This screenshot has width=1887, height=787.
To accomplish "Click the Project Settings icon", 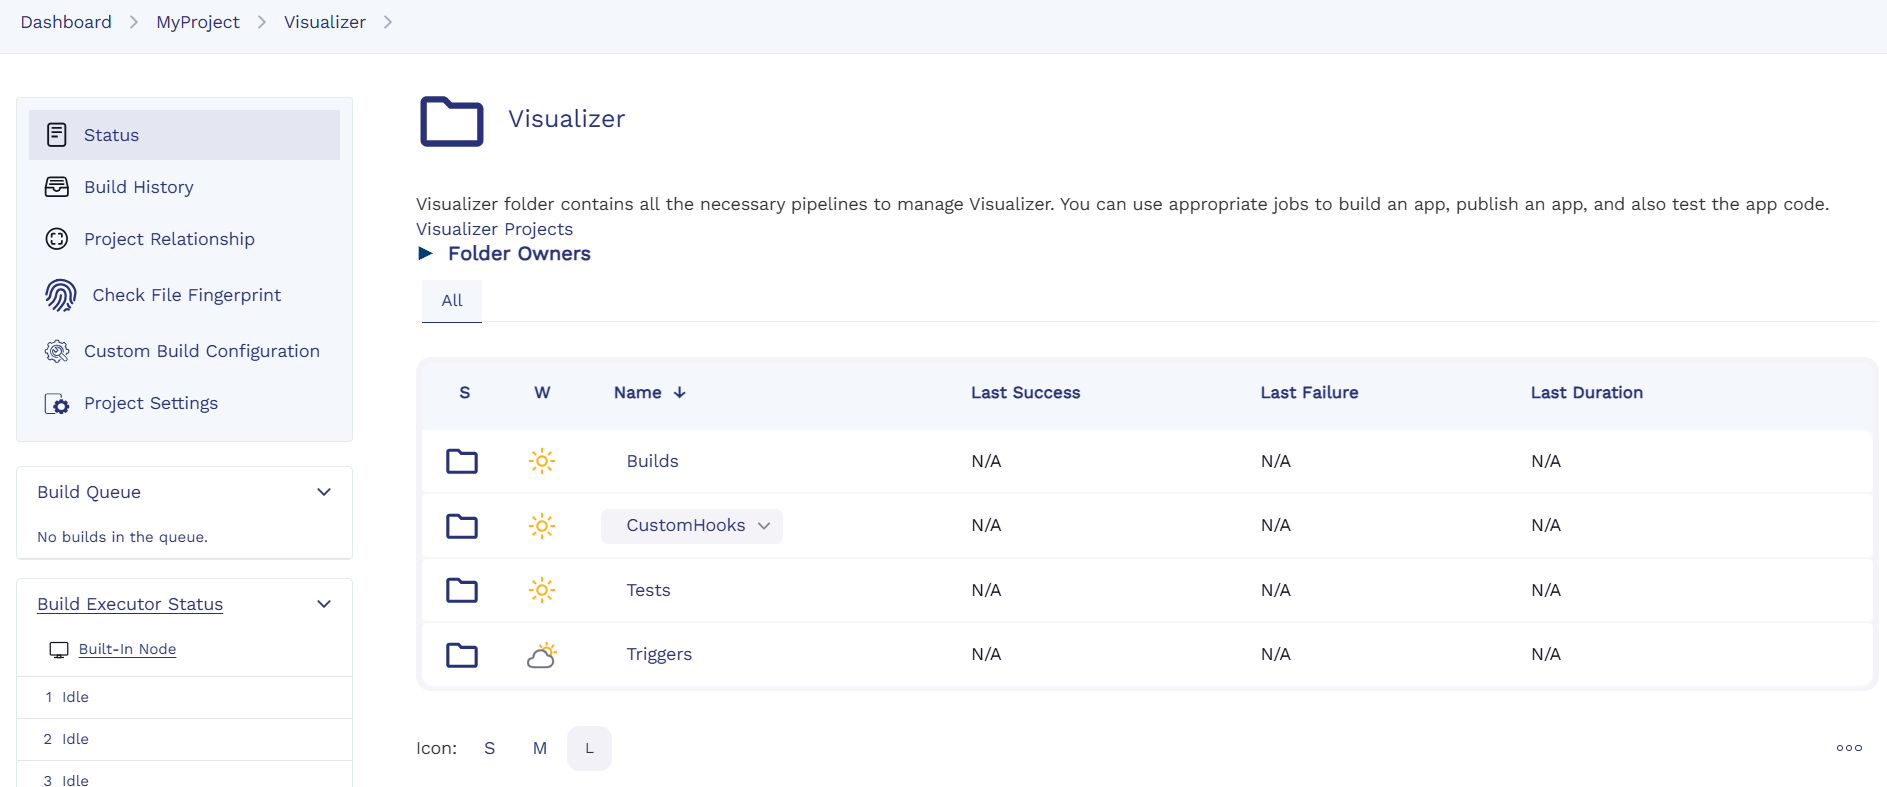I will coord(57,404).
